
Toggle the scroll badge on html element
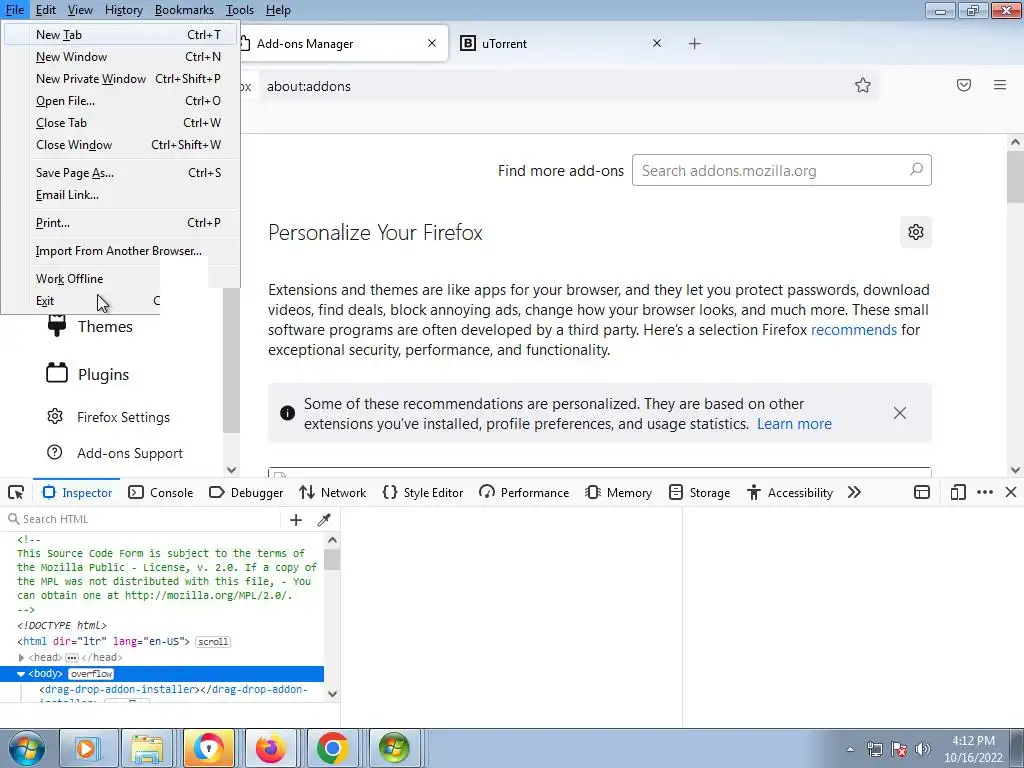213,642
